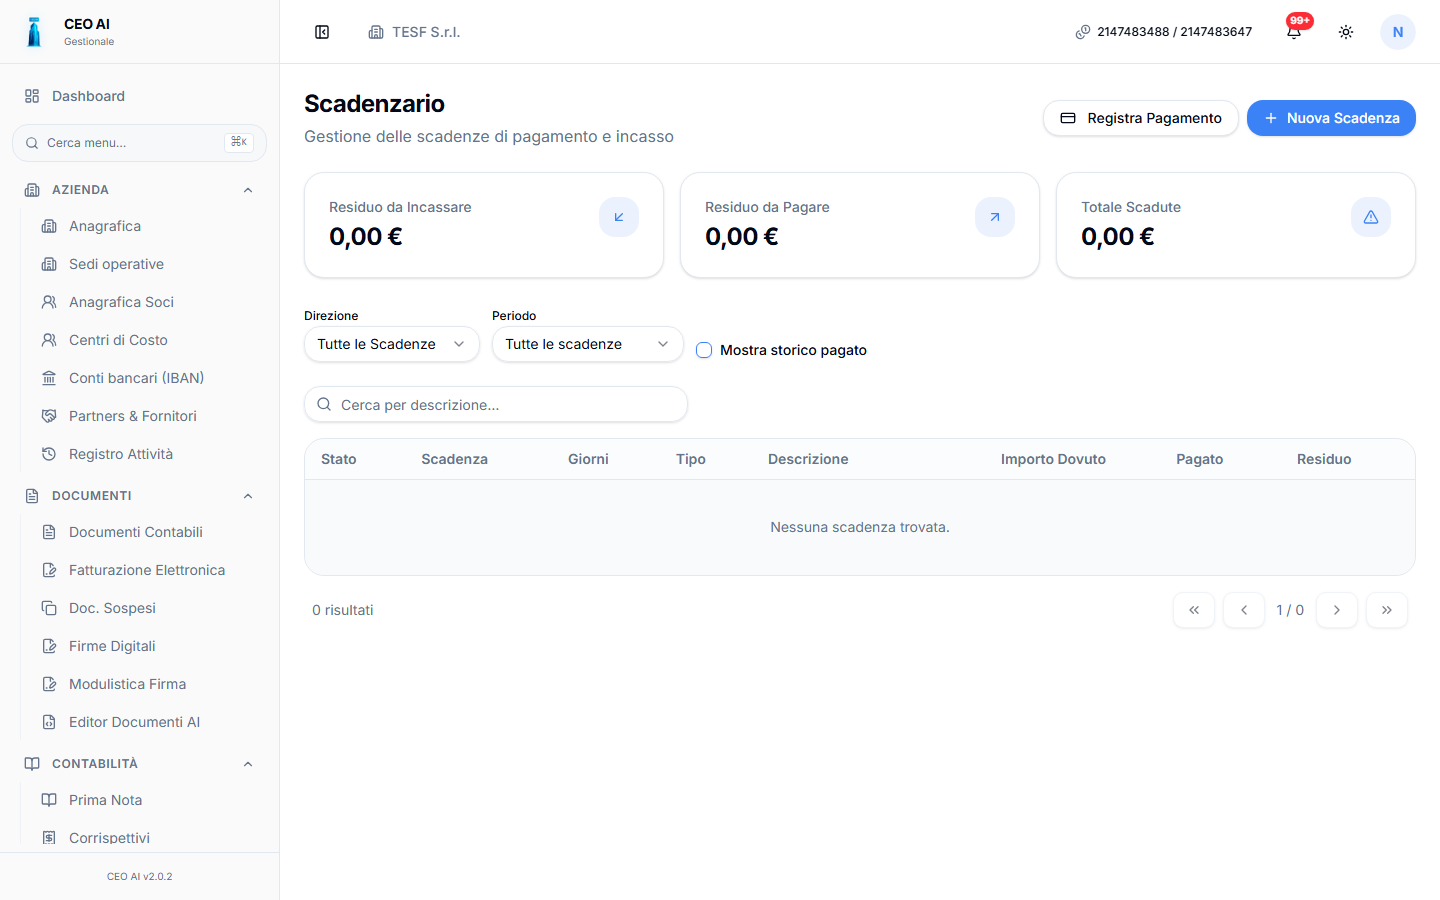The height and width of the screenshot is (900, 1440).
Task: Click 'Nessuna scadenza trovata.' message
Action: 860,527
